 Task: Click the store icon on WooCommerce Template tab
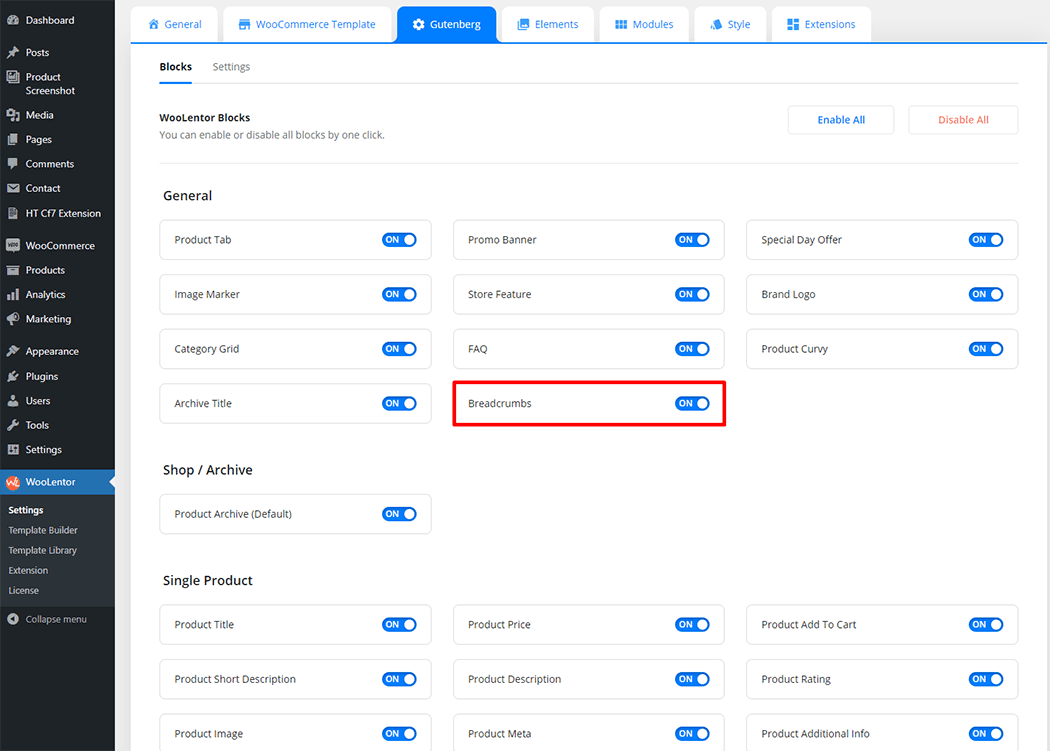[x=244, y=24]
